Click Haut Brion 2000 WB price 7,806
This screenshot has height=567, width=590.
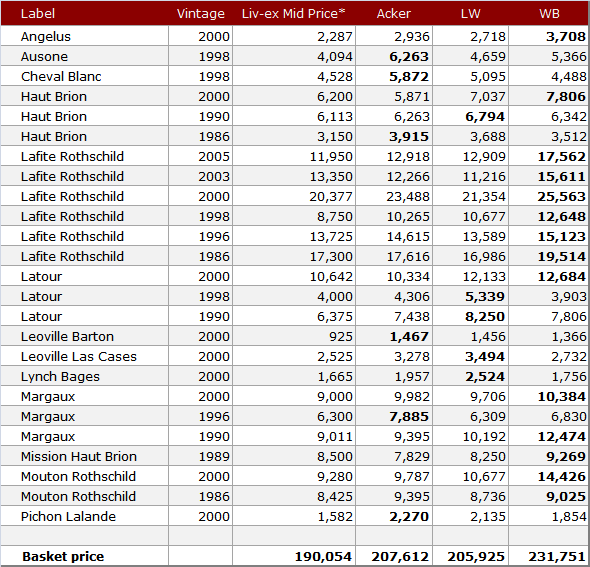(566, 96)
